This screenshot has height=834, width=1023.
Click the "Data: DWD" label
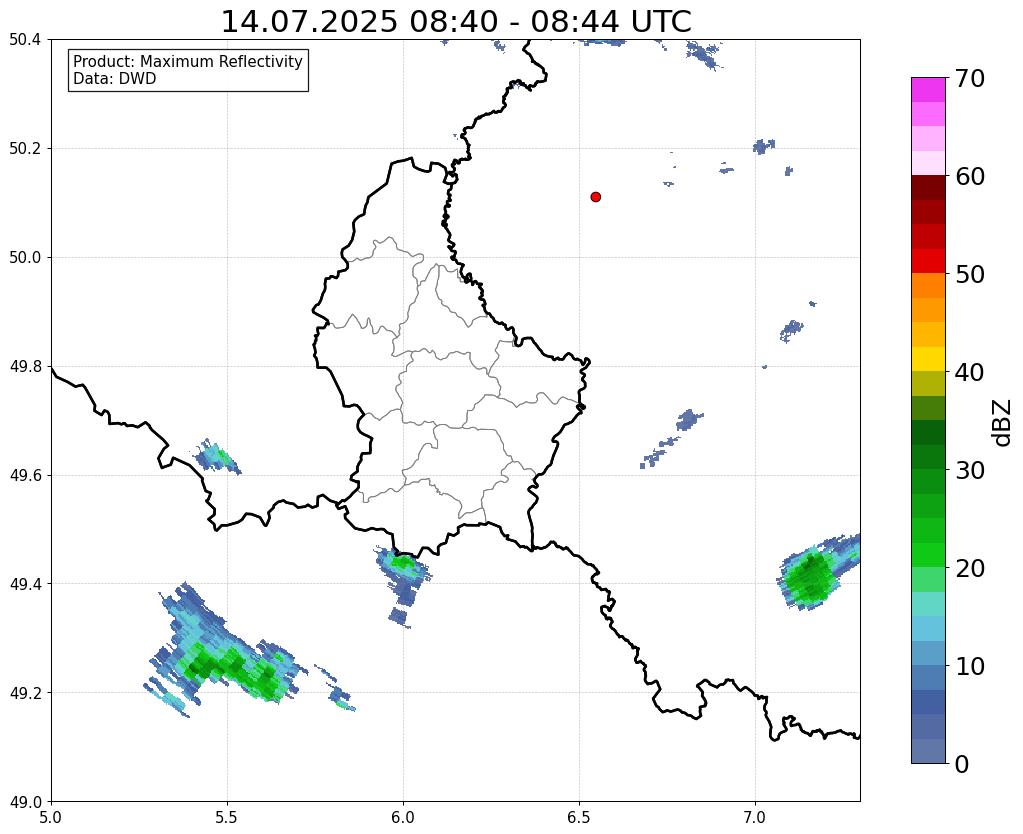click(x=115, y=79)
